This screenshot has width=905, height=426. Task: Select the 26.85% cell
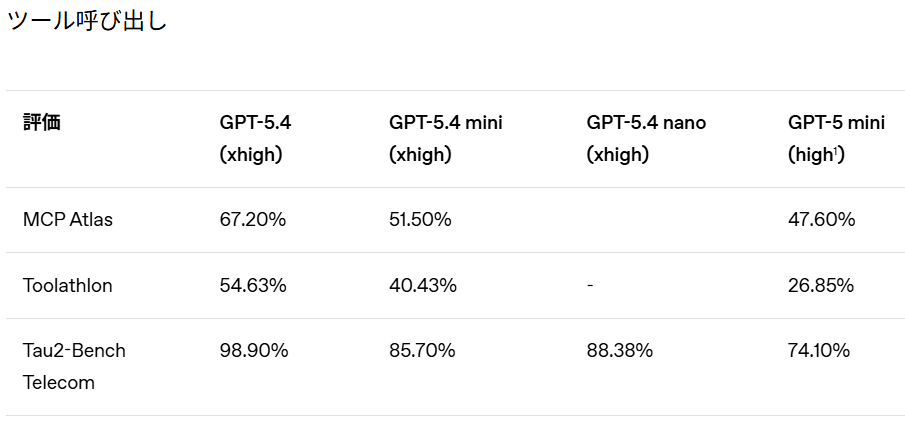(x=821, y=286)
